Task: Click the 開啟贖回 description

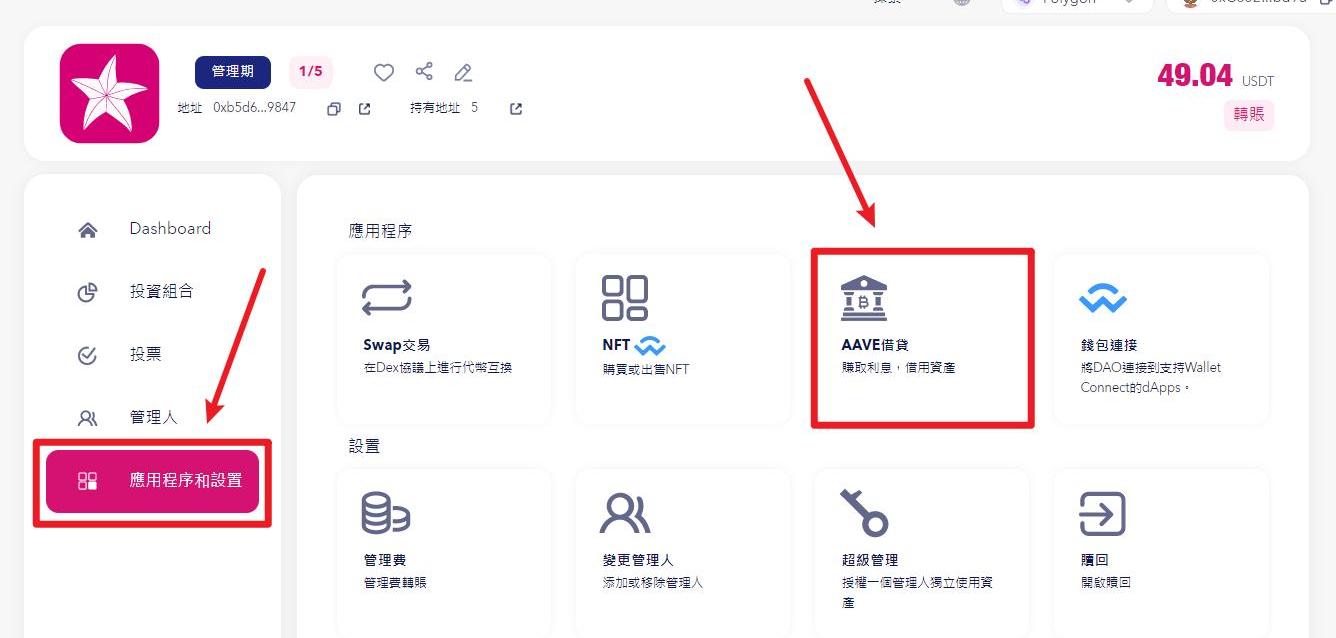Action: pyautogui.click(x=1105, y=582)
